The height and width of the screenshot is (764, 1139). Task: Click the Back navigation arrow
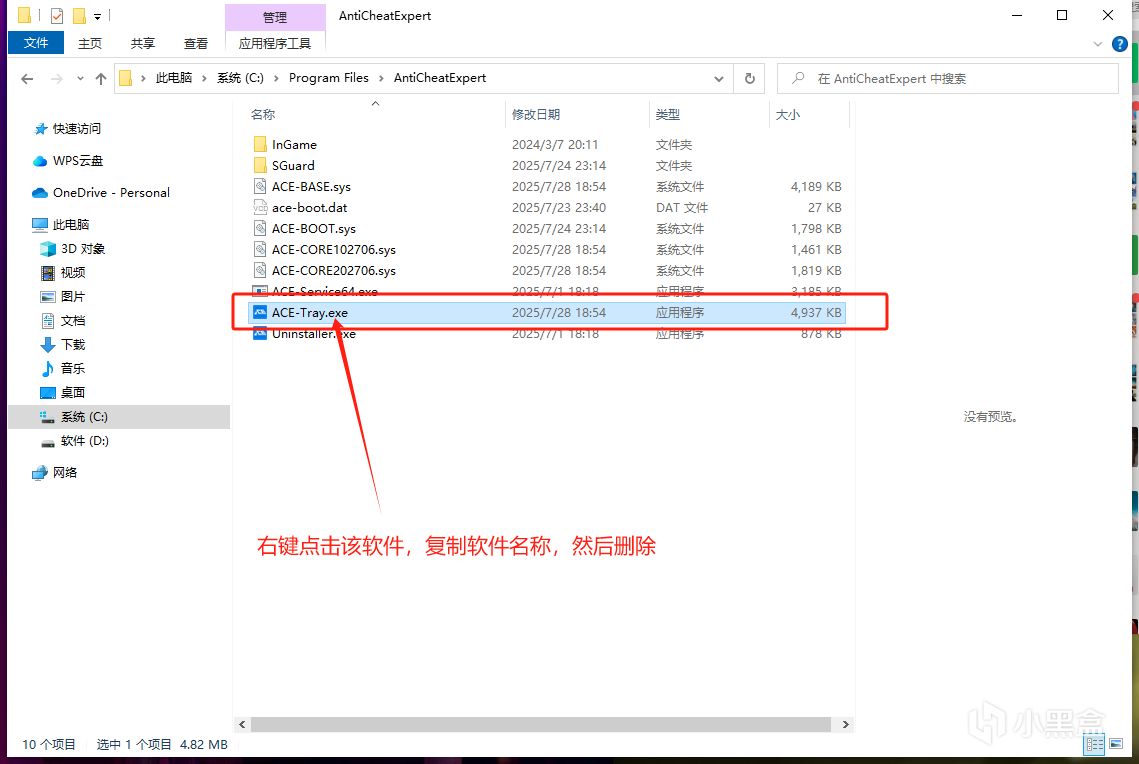point(28,78)
